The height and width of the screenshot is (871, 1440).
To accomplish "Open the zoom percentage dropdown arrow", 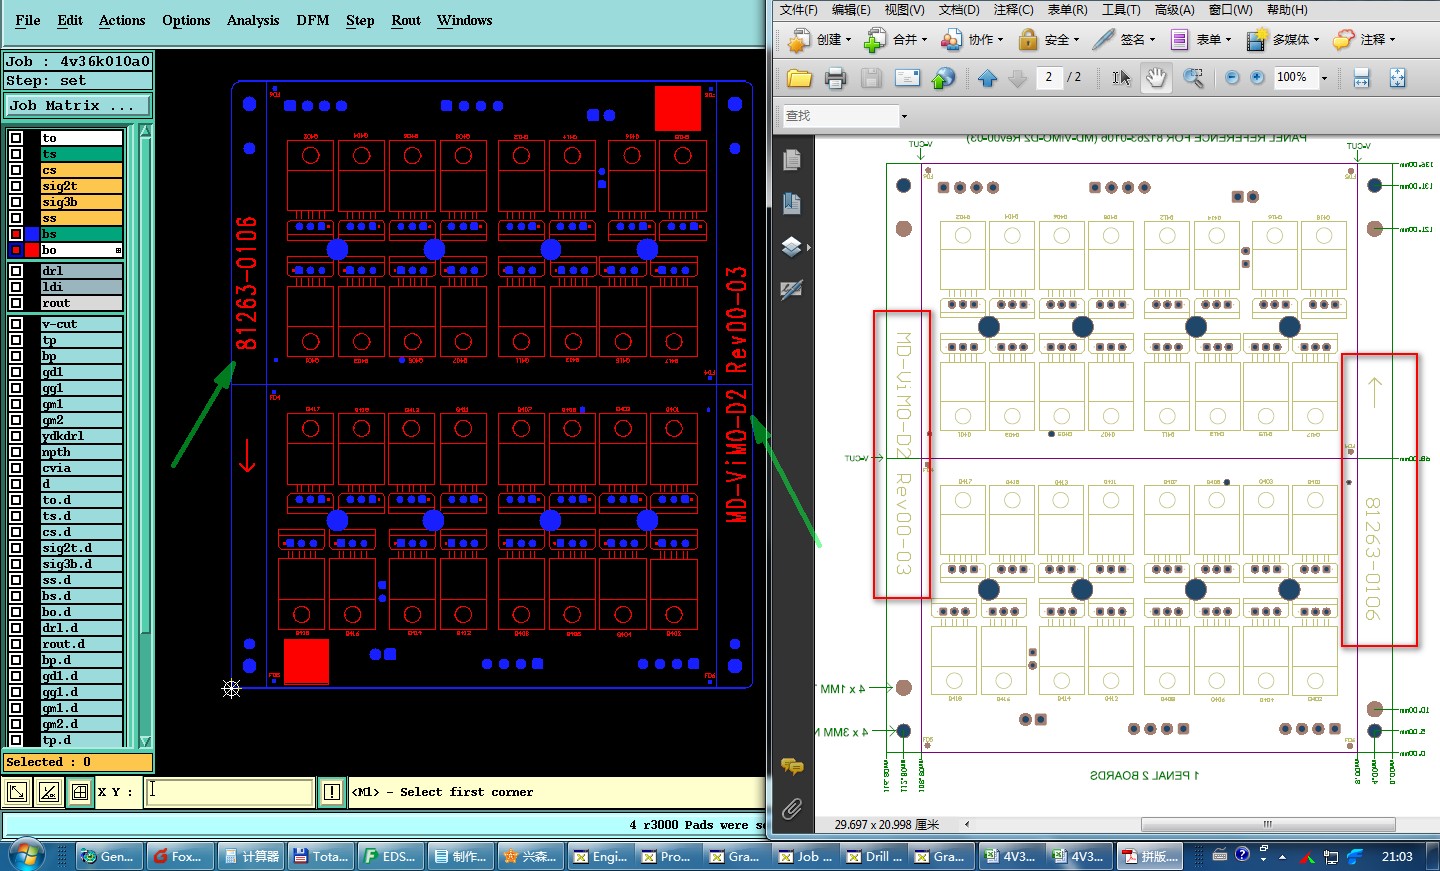I will pyautogui.click(x=1324, y=78).
